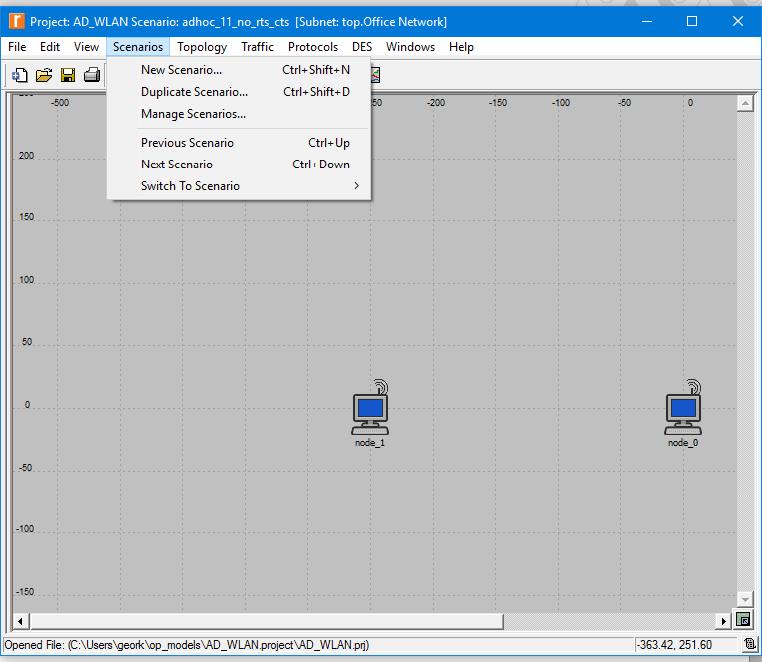Click the Save floppy disk icon

68,75
